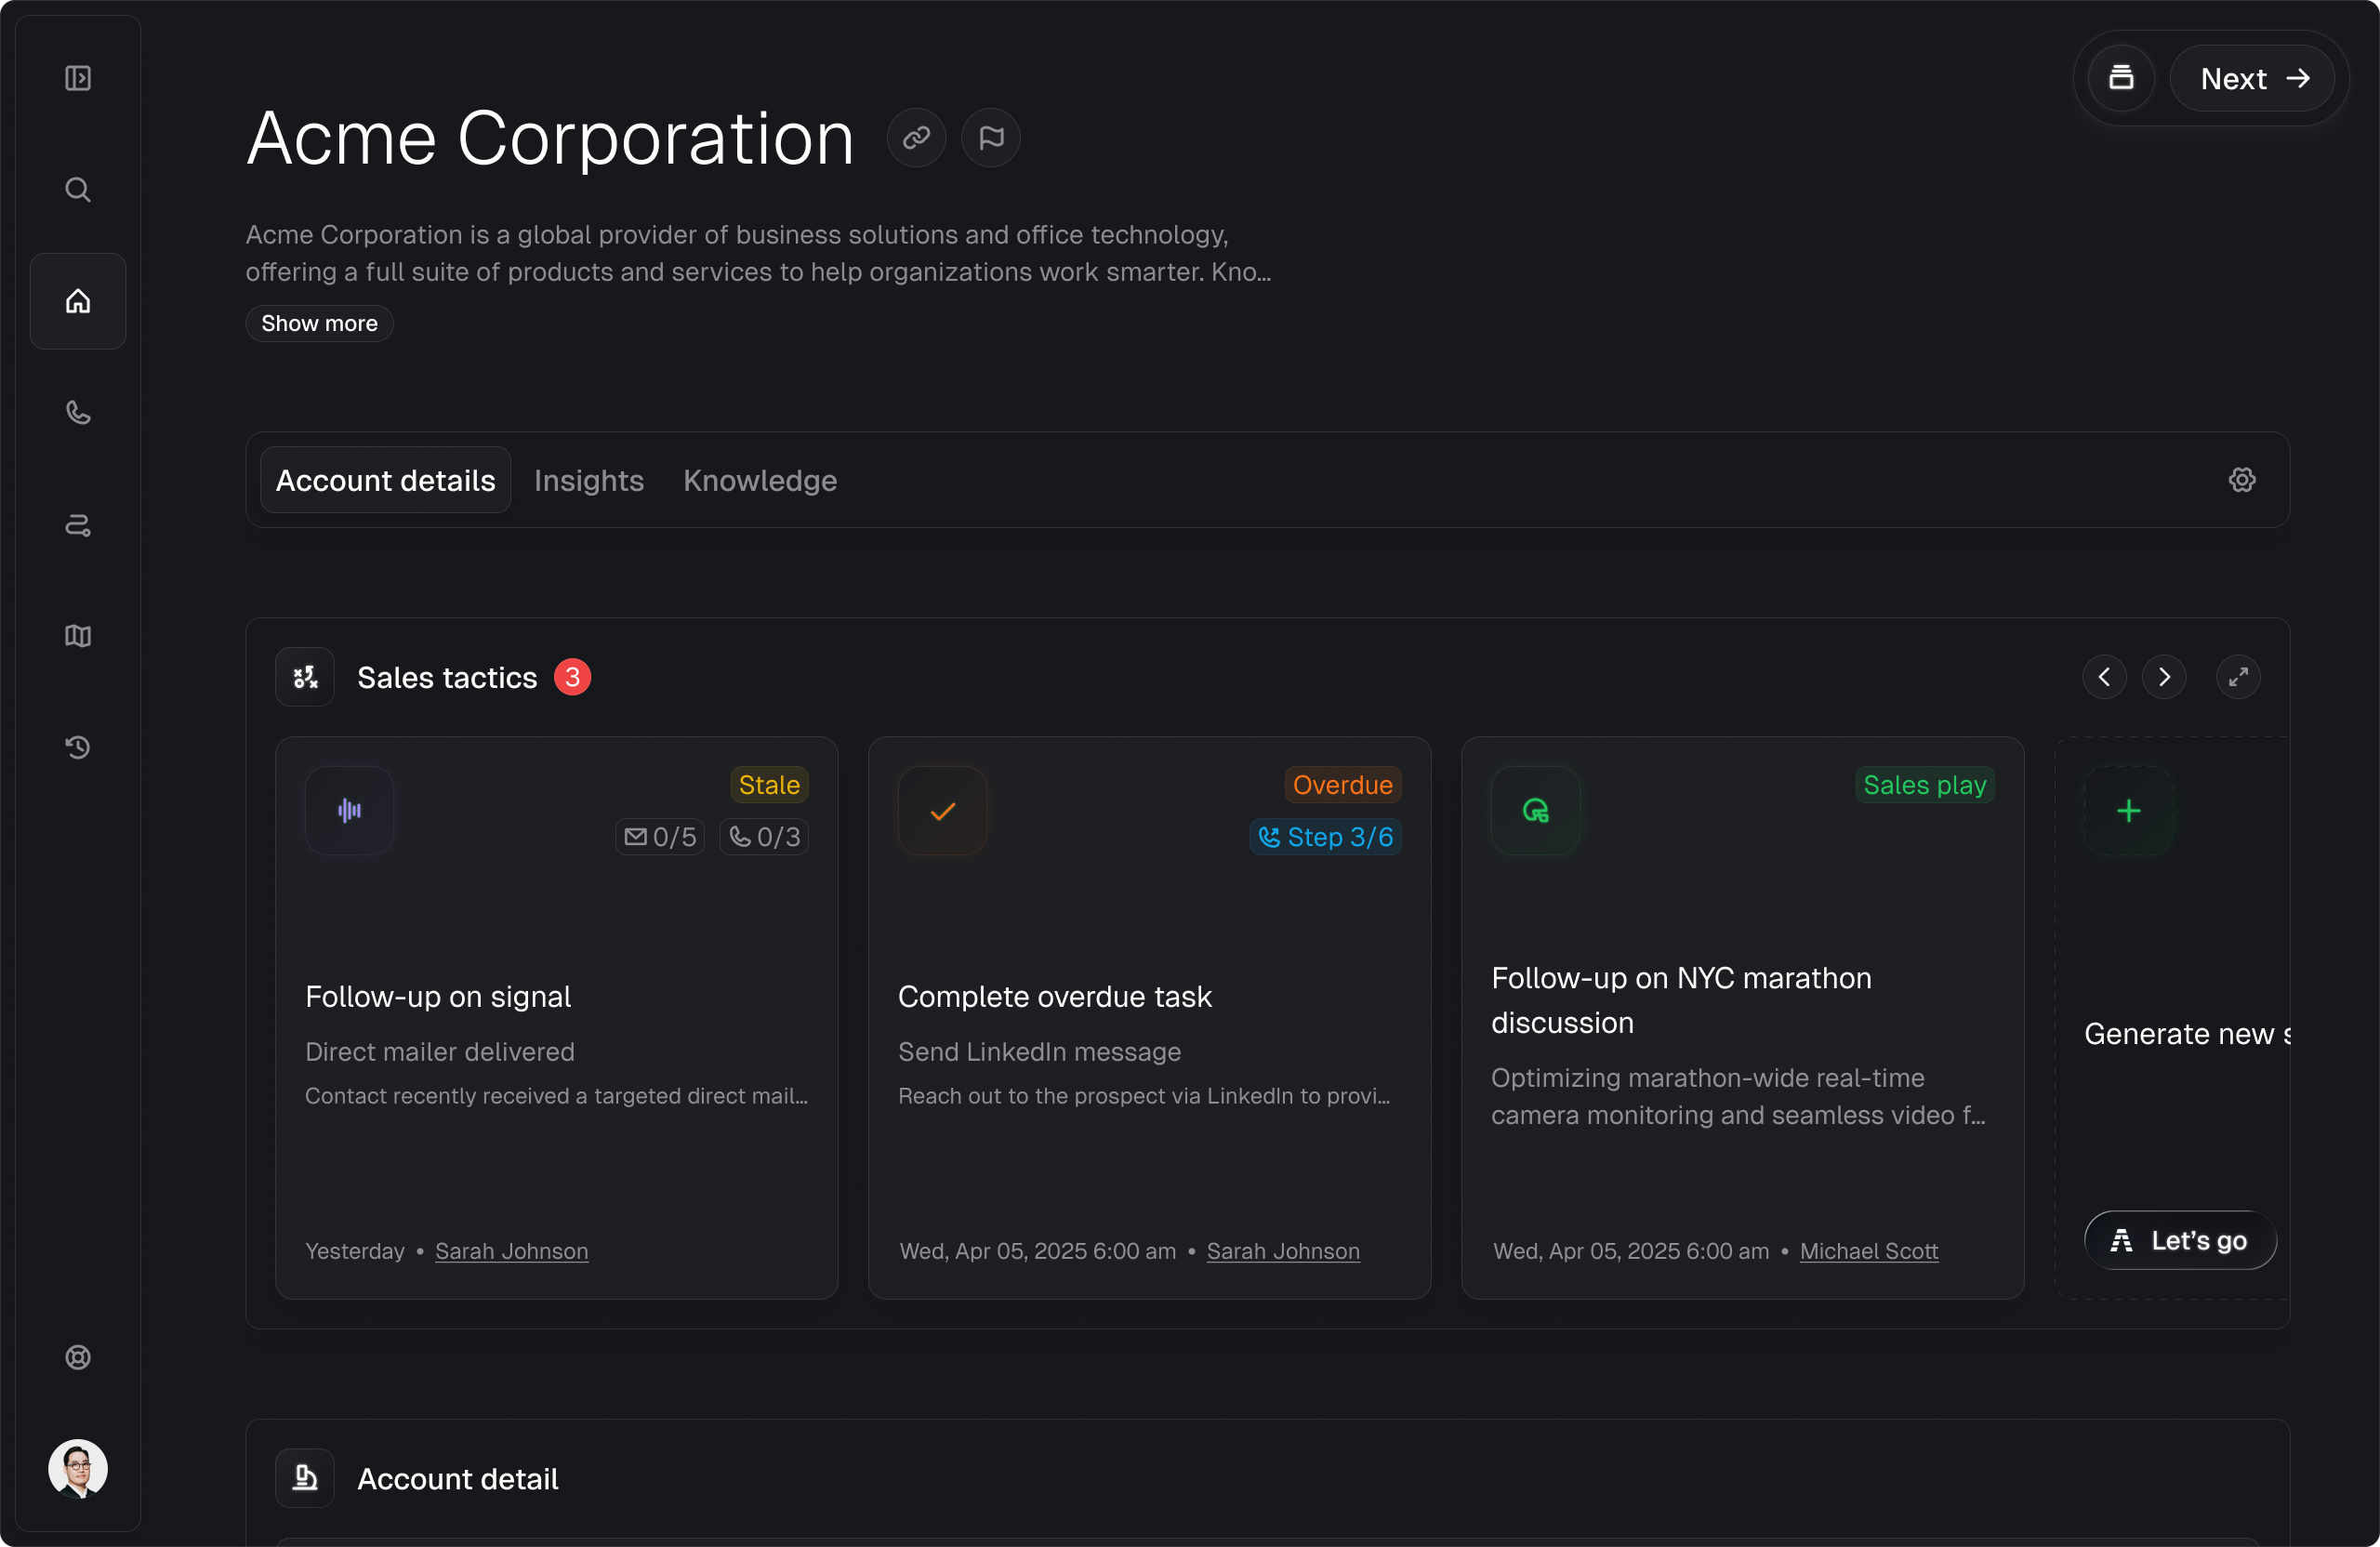Click the signal waveform icon on first card
The image size is (2380, 1547).
coord(349,810)
